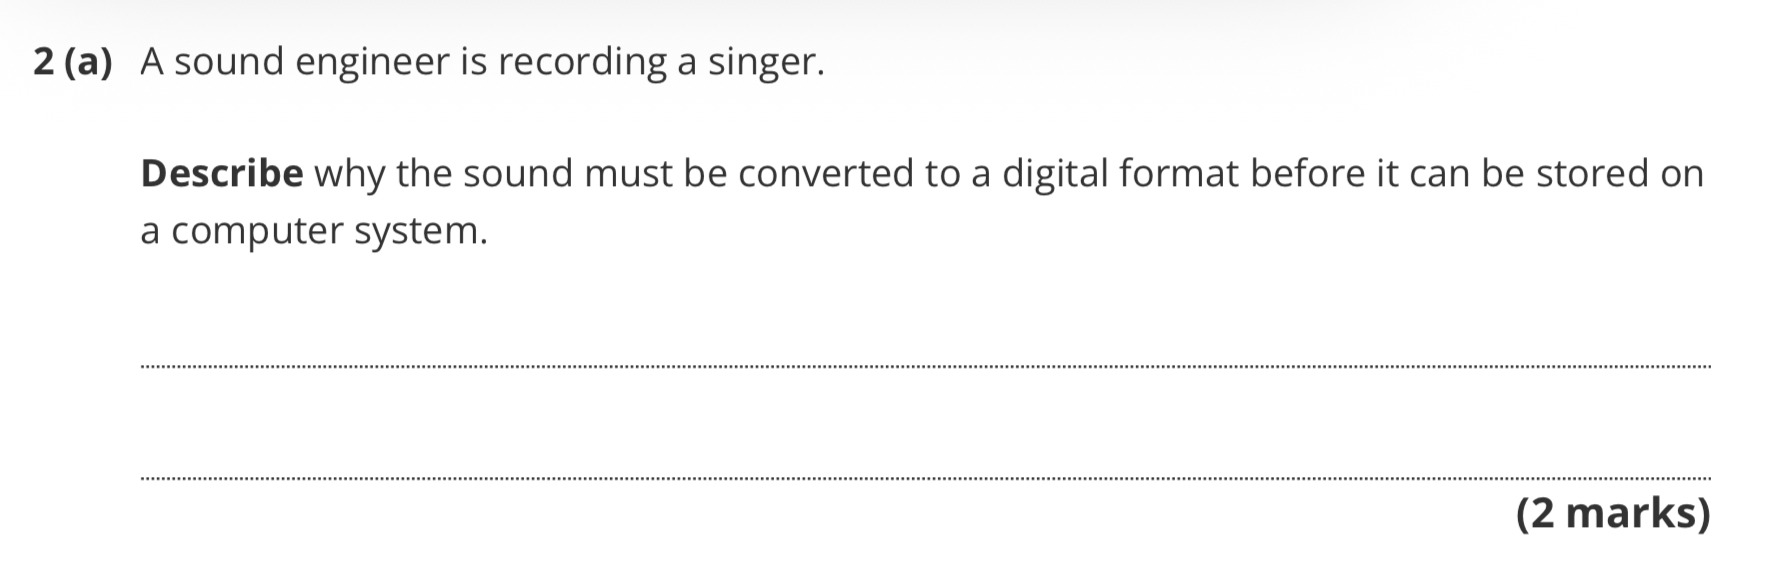Click the word engineer
Image resolution: width=1770 pixels, height=561 pixels.
pos(373,63)
